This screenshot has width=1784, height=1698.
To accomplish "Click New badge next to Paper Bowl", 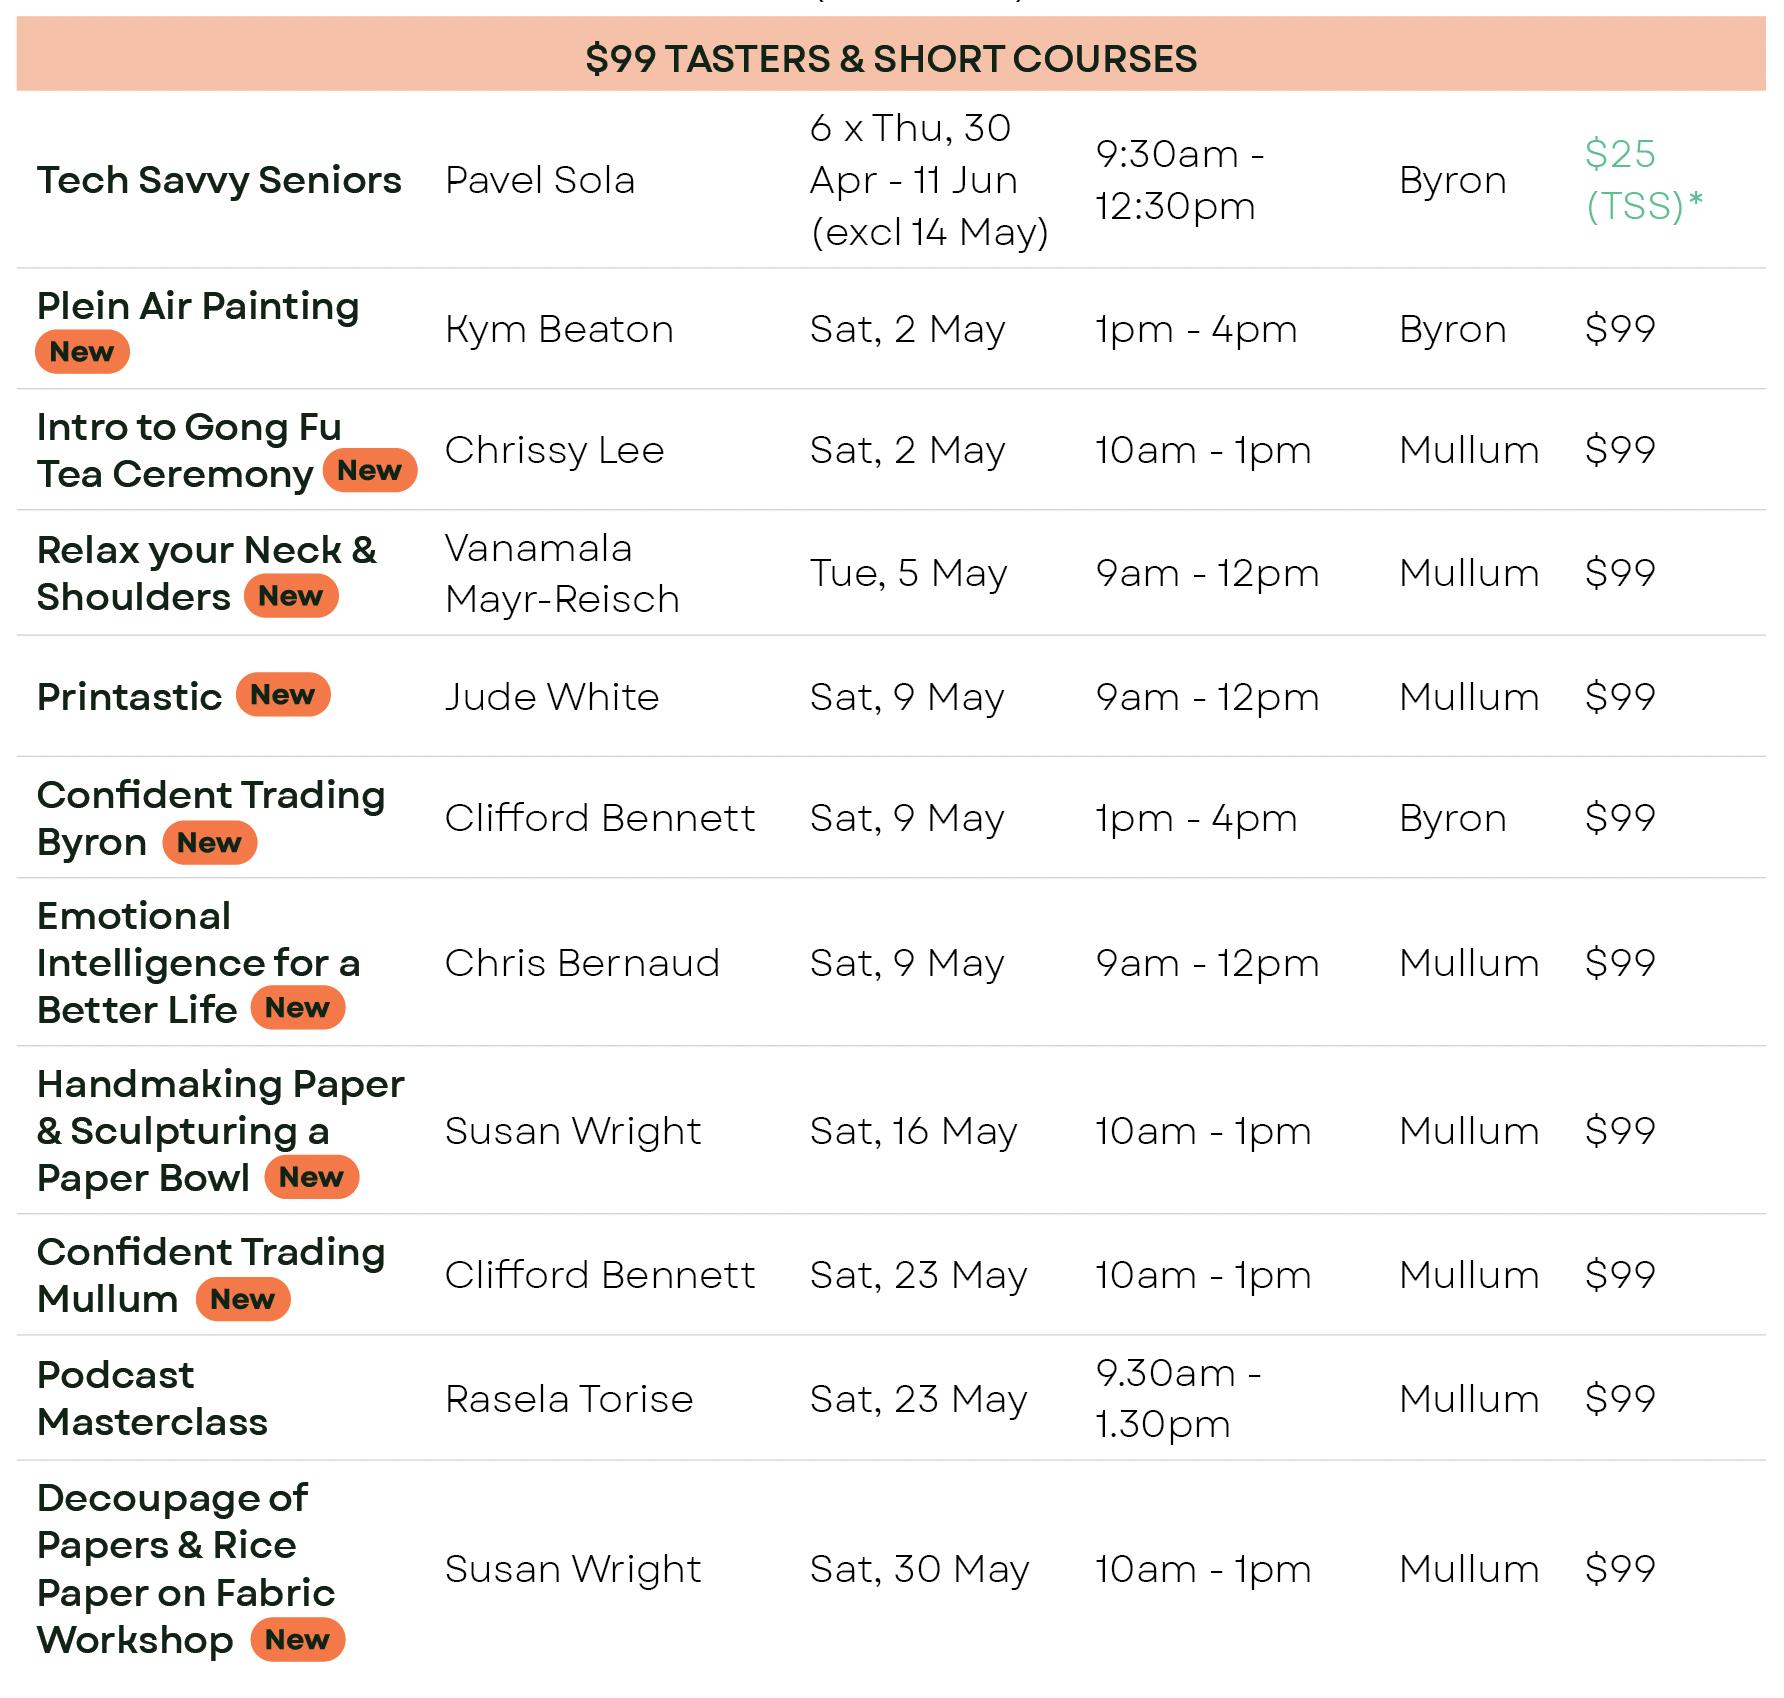I will (311, 1177).
